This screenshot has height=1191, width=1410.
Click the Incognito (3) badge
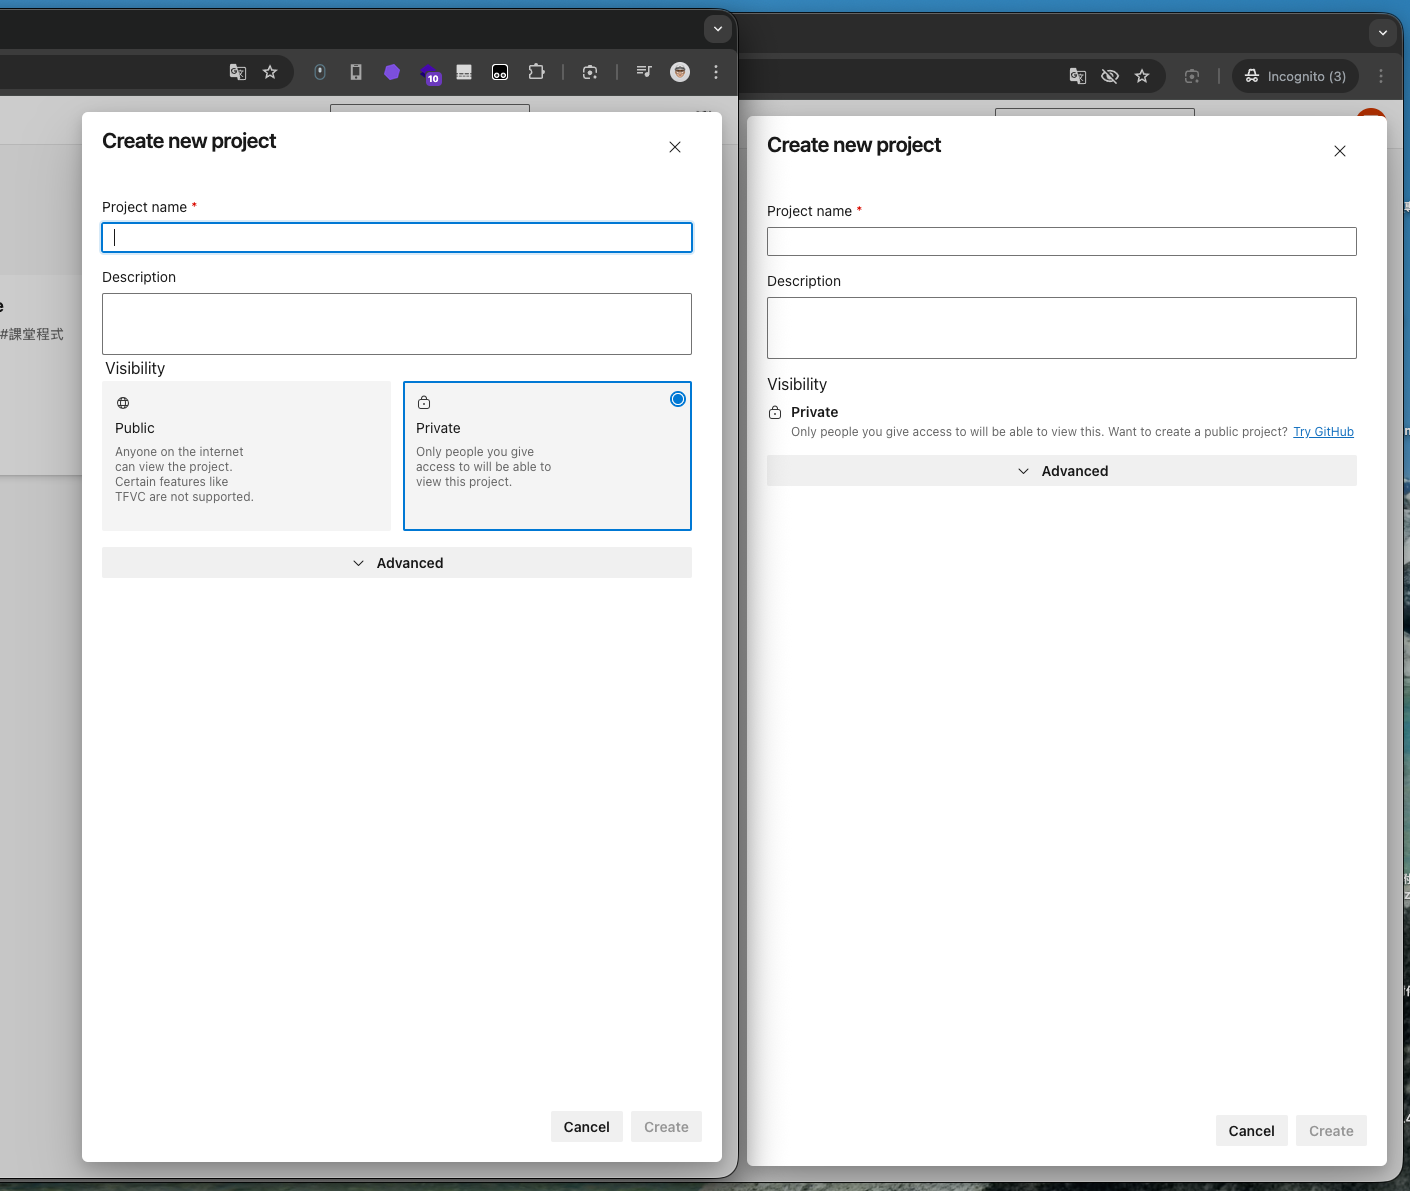coord(1295,76)
